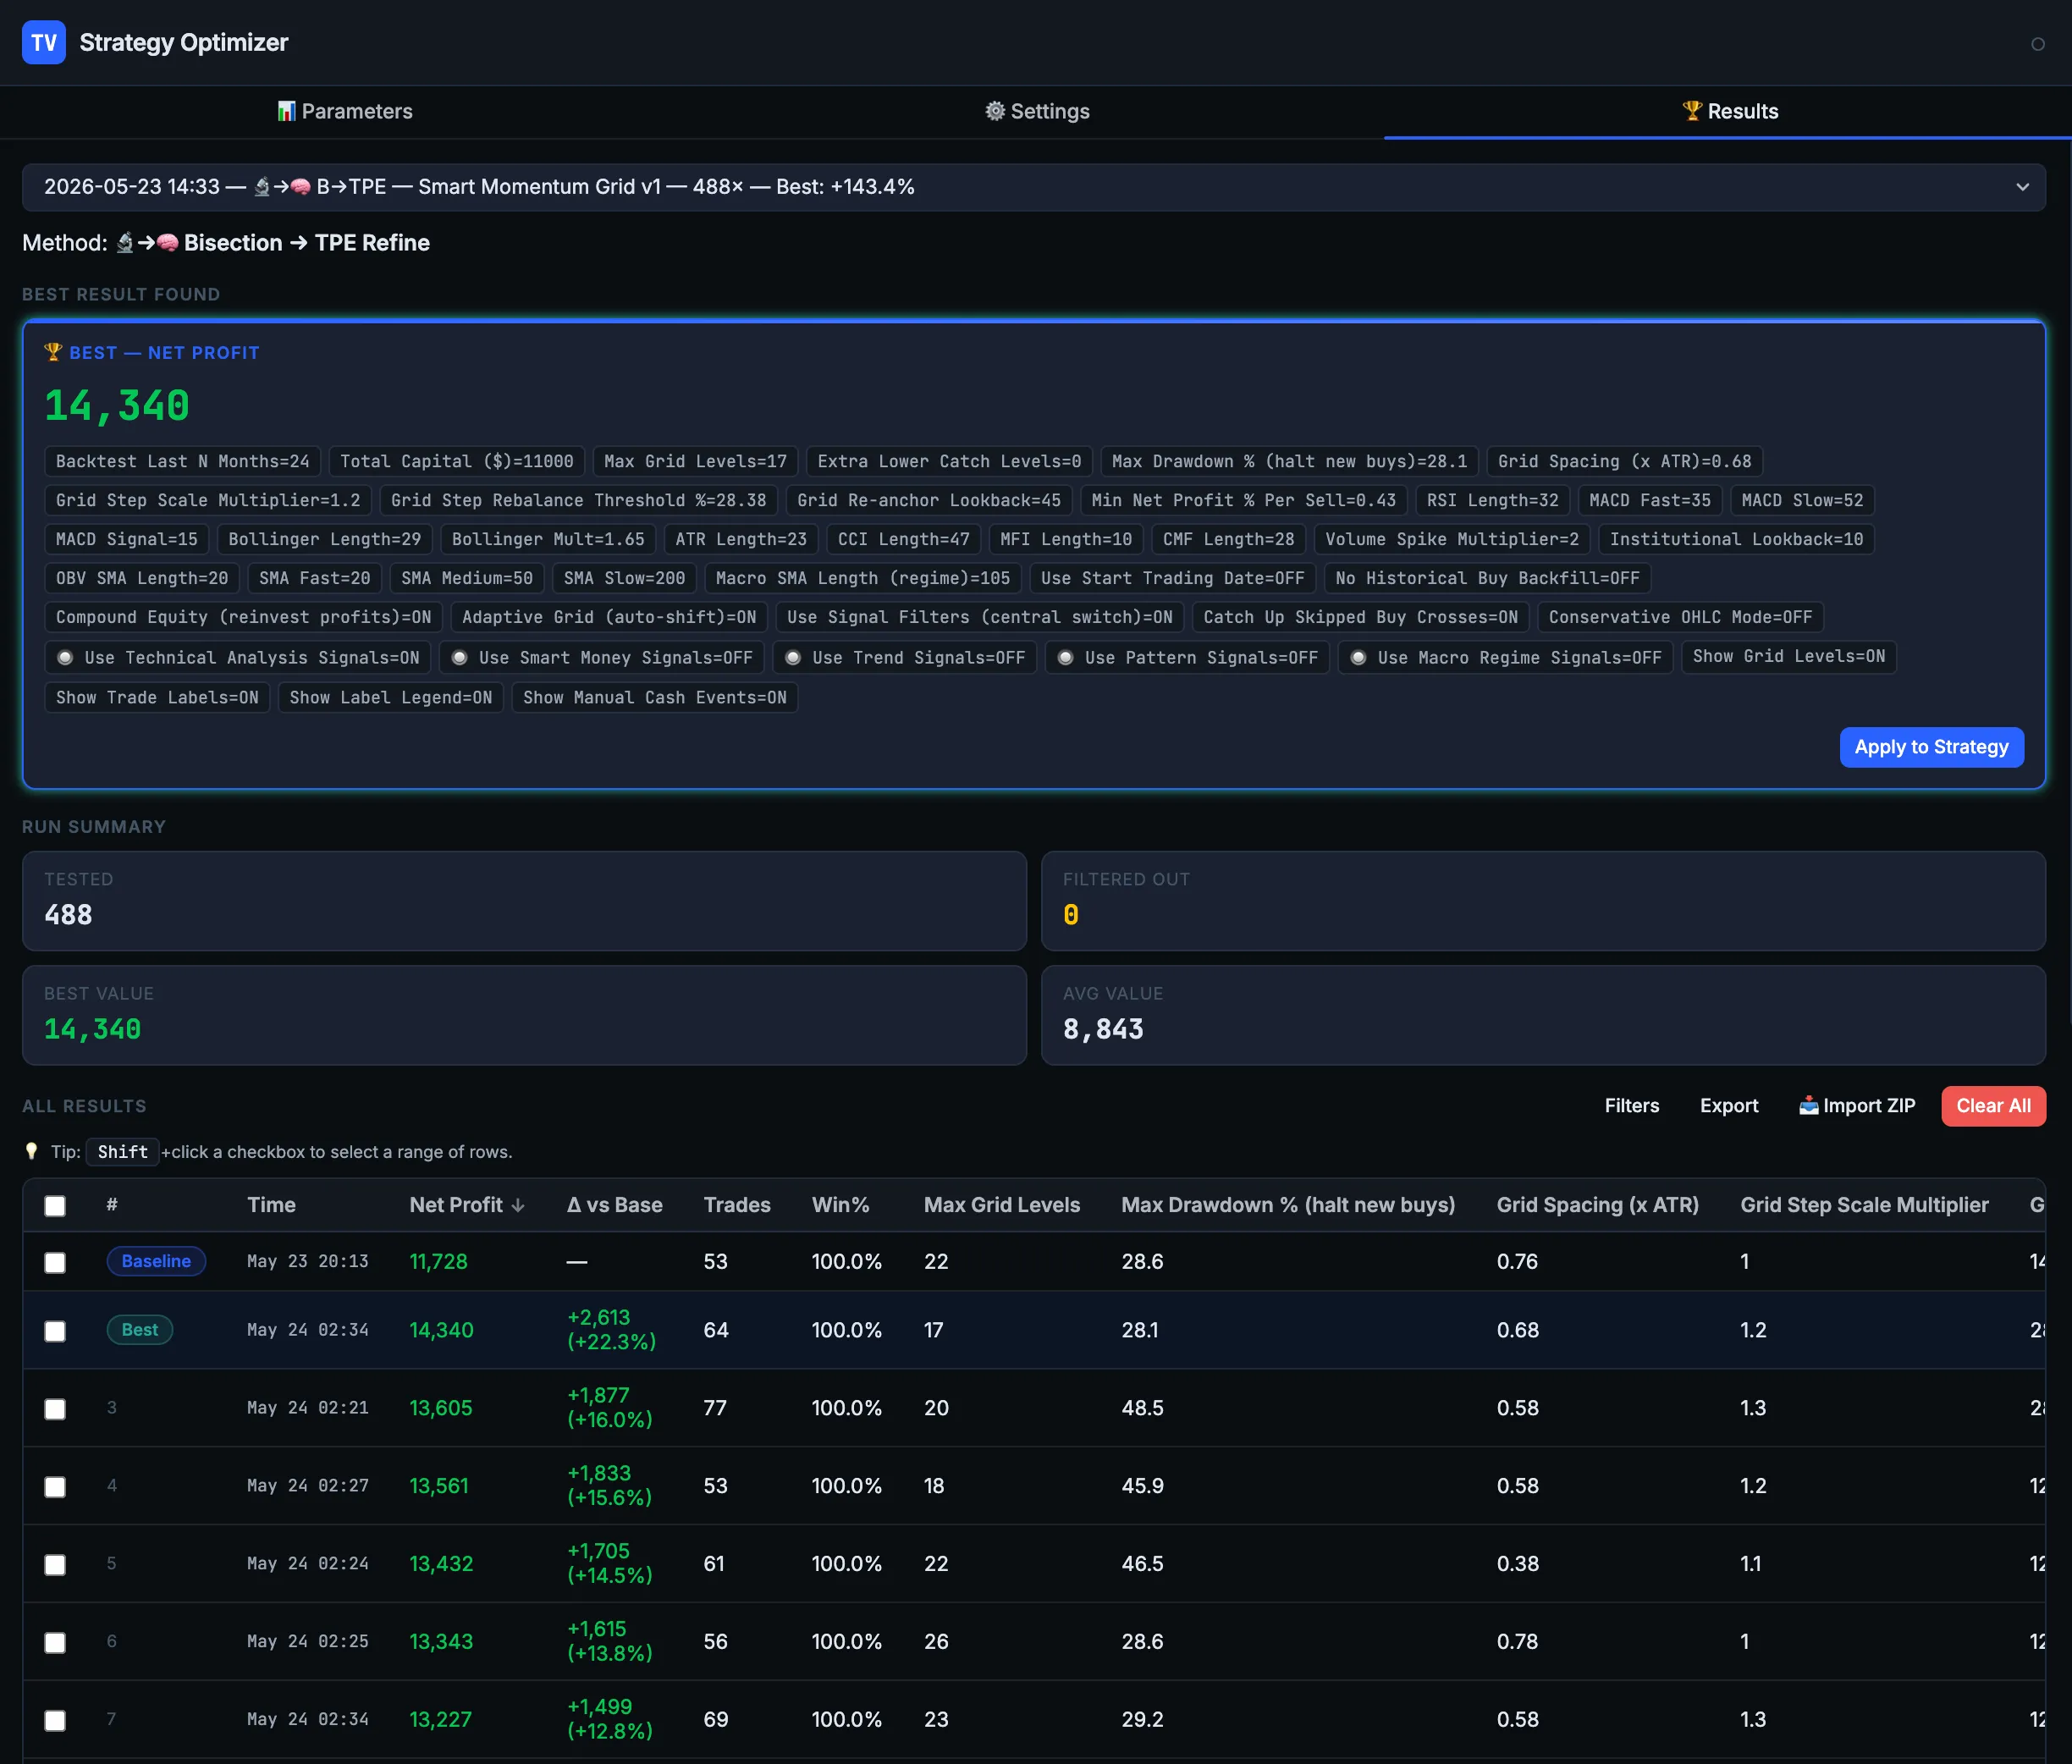Click the trophy icon beside Best Net Profit
Screen dimensions: 2072x1764
tap(53, 352)
